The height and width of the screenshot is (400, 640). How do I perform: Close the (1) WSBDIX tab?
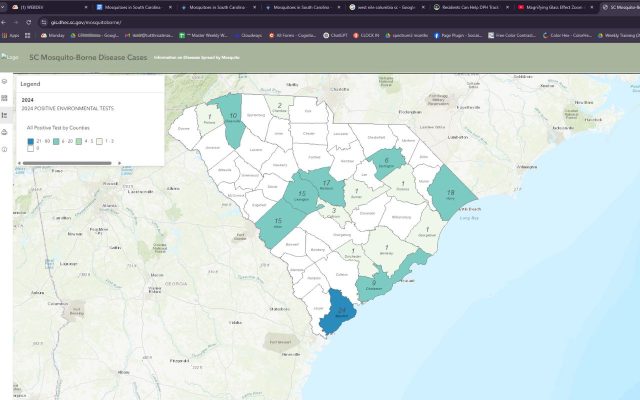[x=86, y=7]
